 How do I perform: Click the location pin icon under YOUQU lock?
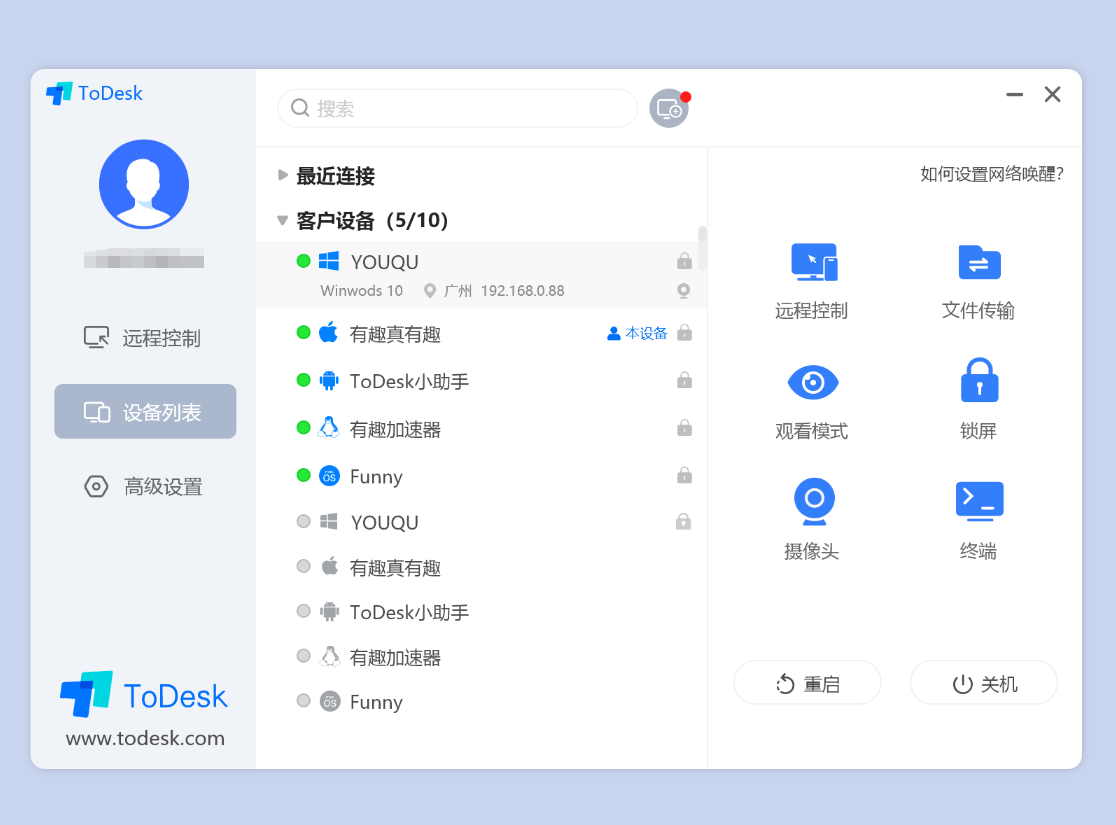coord(683,290)
